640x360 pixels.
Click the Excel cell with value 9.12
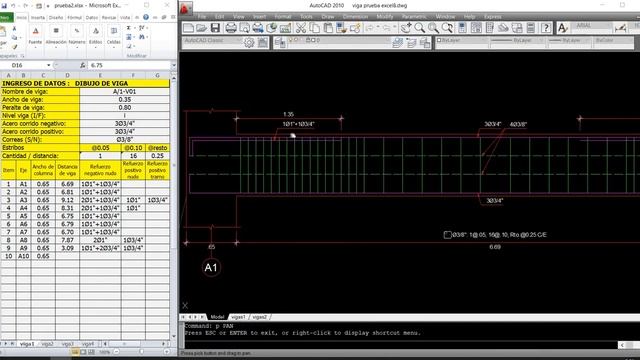(x=67, y=200)
